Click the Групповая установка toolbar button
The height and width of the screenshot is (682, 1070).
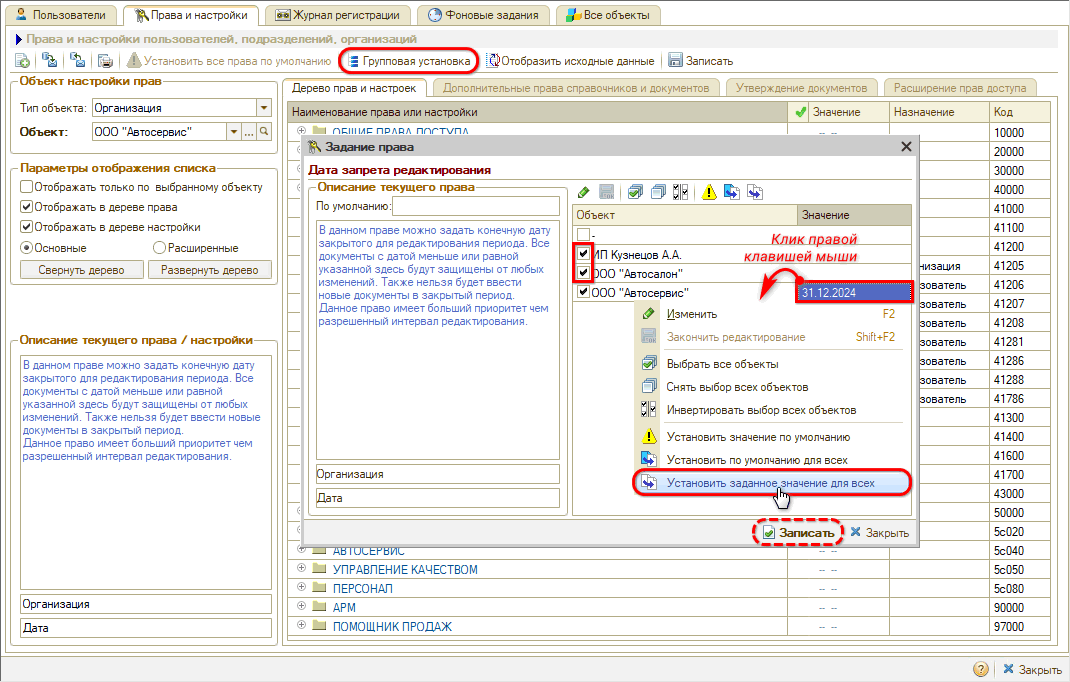tap(407, 61)
